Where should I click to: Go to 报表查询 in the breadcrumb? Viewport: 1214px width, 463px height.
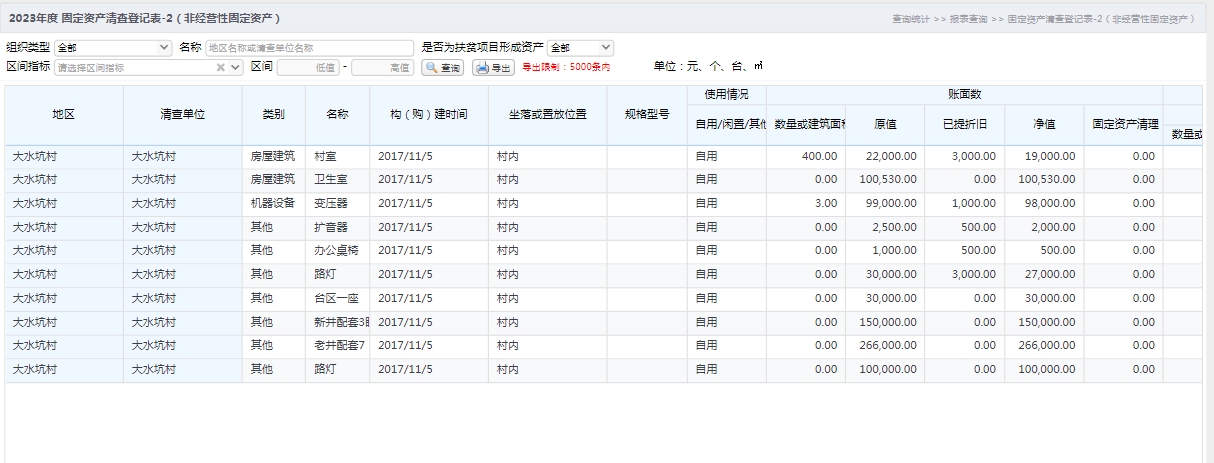[968, 19]
